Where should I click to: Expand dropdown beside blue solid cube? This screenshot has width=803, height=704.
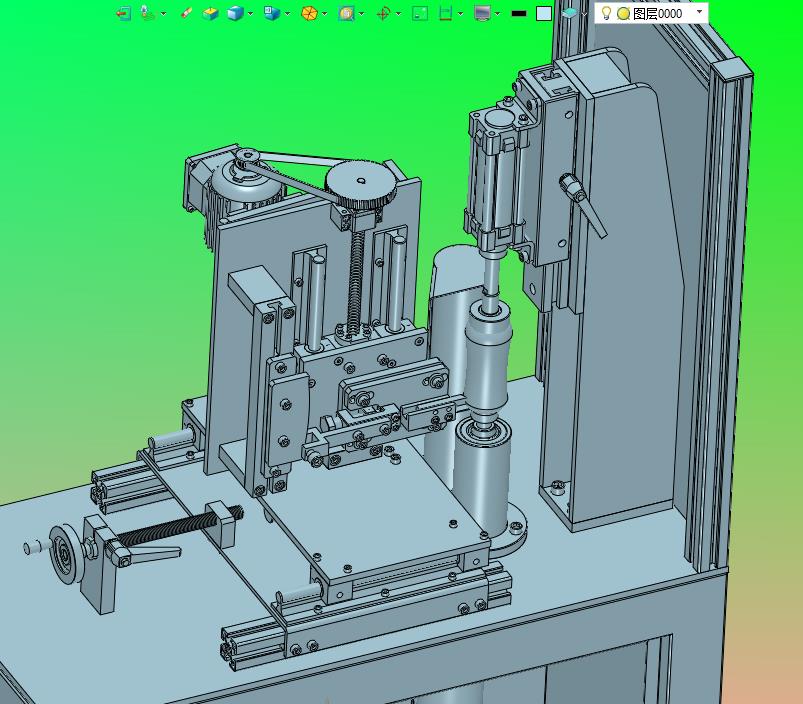tap(250, 14)
